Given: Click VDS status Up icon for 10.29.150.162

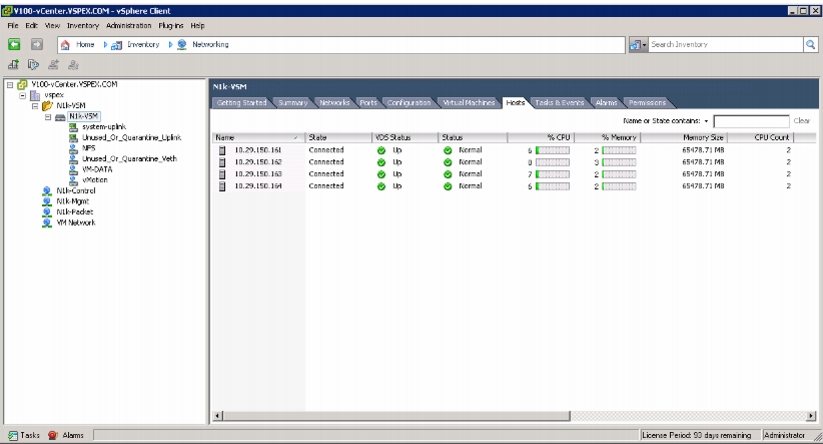Looking at the screenshot, I should [x=382, y=162].
